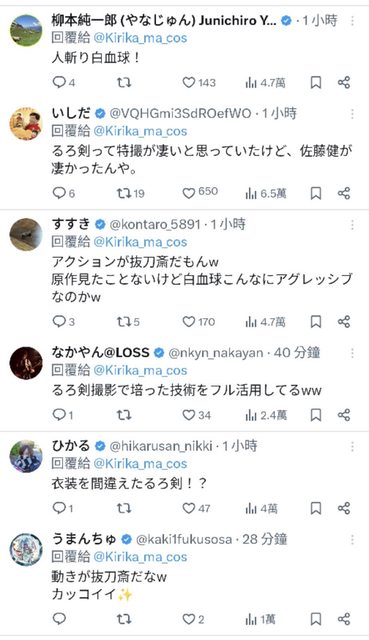Repost ひかる's reply about 衣装
Screen dimensions: 369x640
coord(124,508)
